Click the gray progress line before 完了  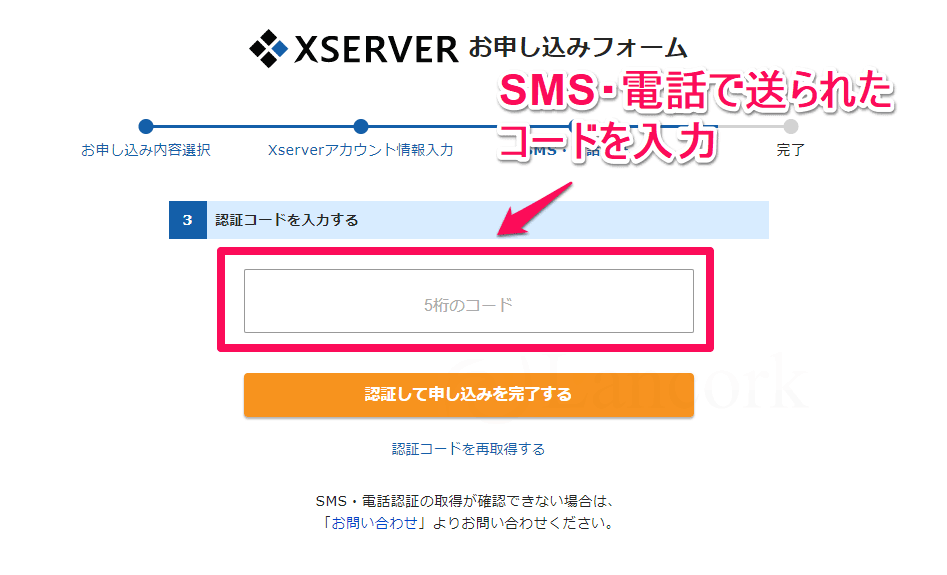(751, 126)
